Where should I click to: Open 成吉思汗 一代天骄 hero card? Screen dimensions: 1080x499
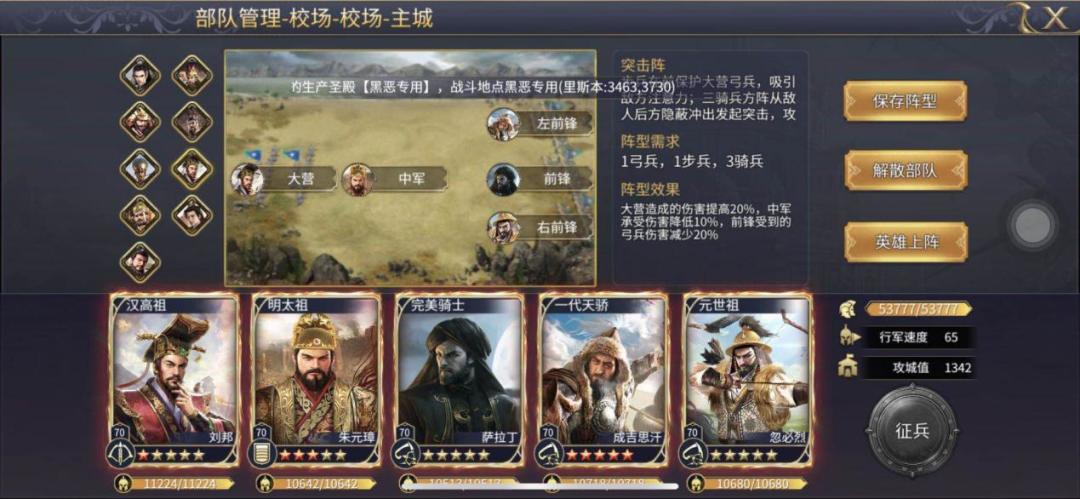(603, 380)
